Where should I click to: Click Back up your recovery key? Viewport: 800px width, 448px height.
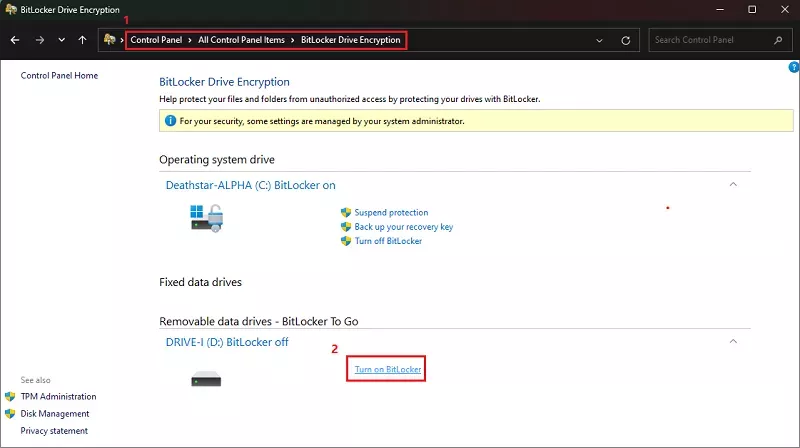tap(403, 227)
